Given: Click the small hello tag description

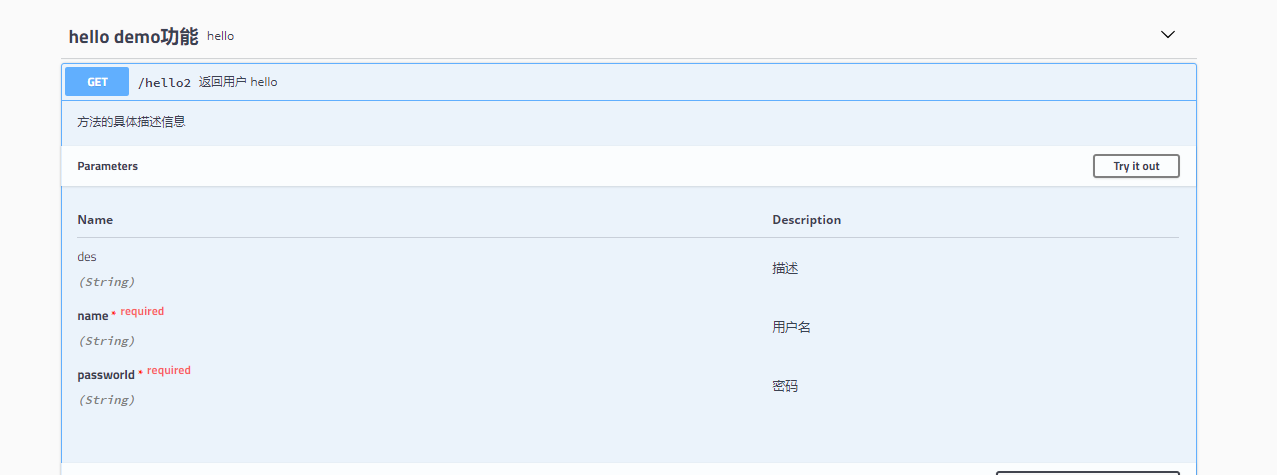Looking at the screenshot, I should click(x=220, y=36).
